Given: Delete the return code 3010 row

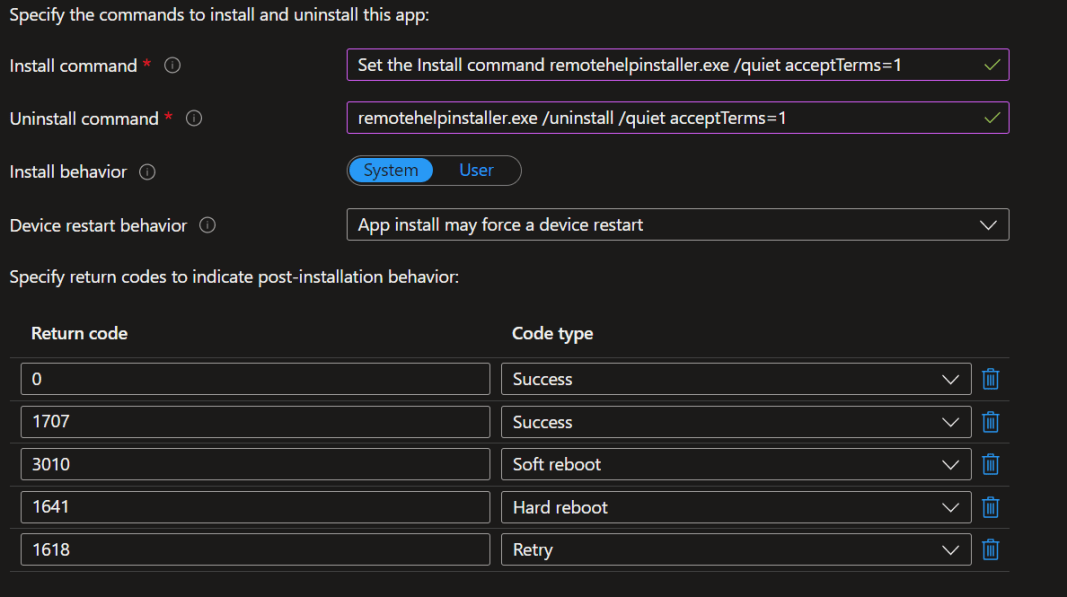Looking at the screenshot, I should (990, 464).
